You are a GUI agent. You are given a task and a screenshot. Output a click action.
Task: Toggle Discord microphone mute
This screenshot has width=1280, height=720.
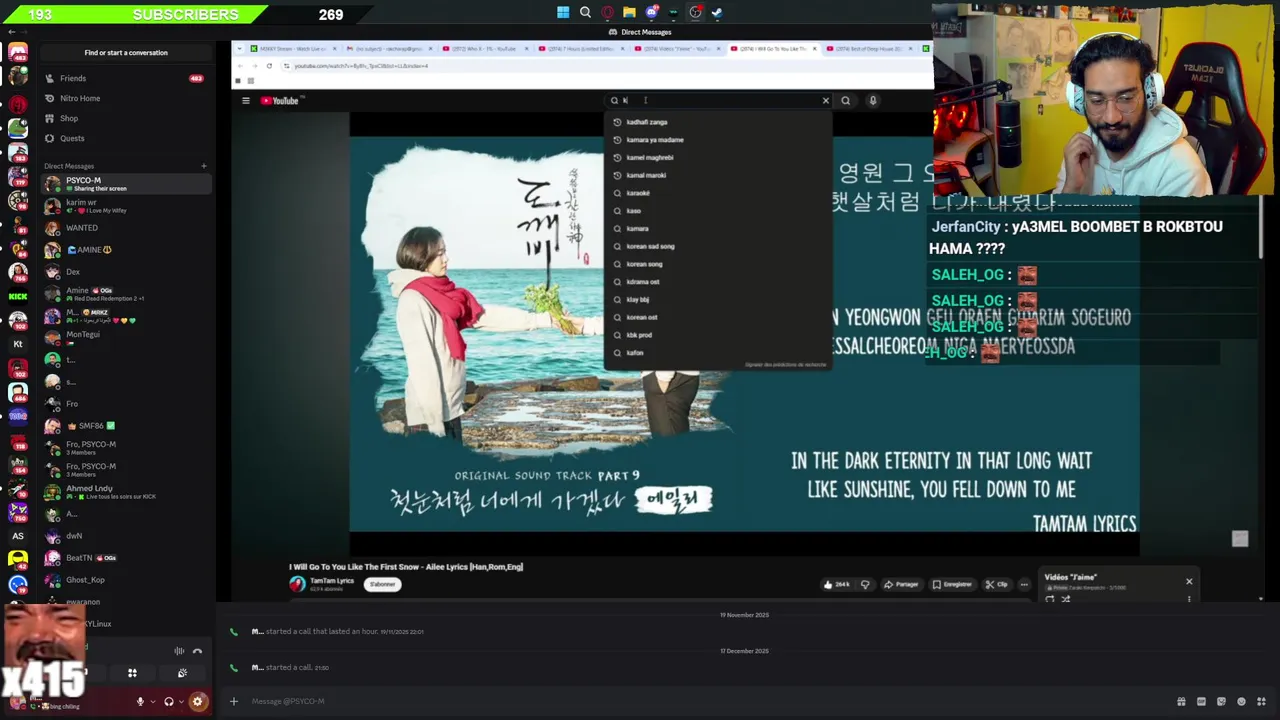140,702
